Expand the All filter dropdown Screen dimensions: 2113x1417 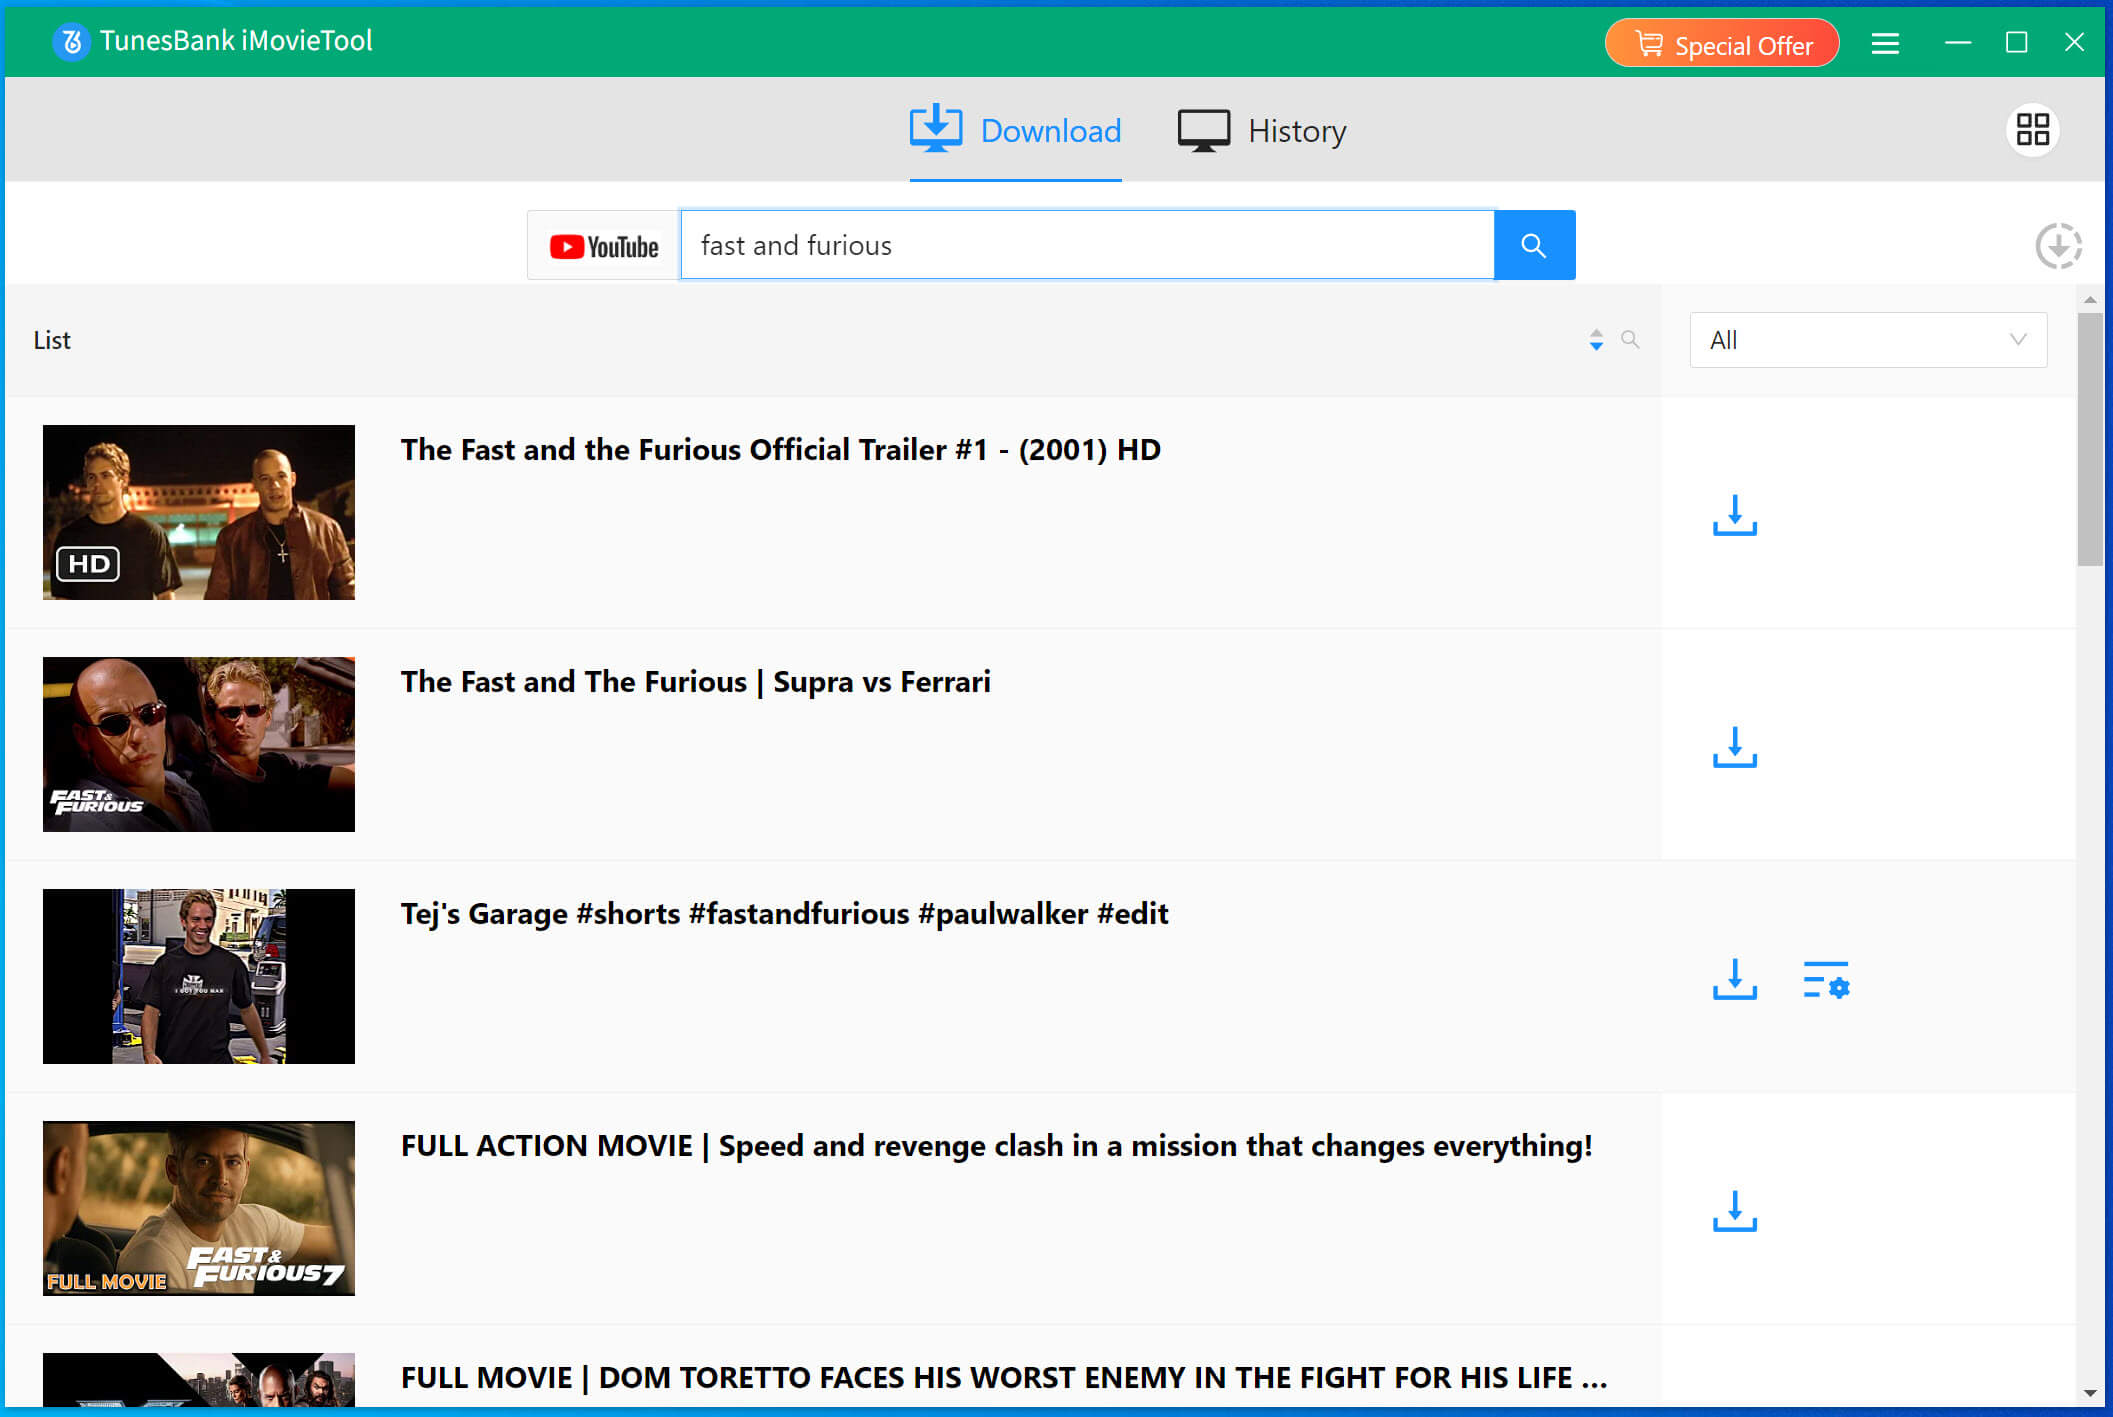pos(1868,340)
